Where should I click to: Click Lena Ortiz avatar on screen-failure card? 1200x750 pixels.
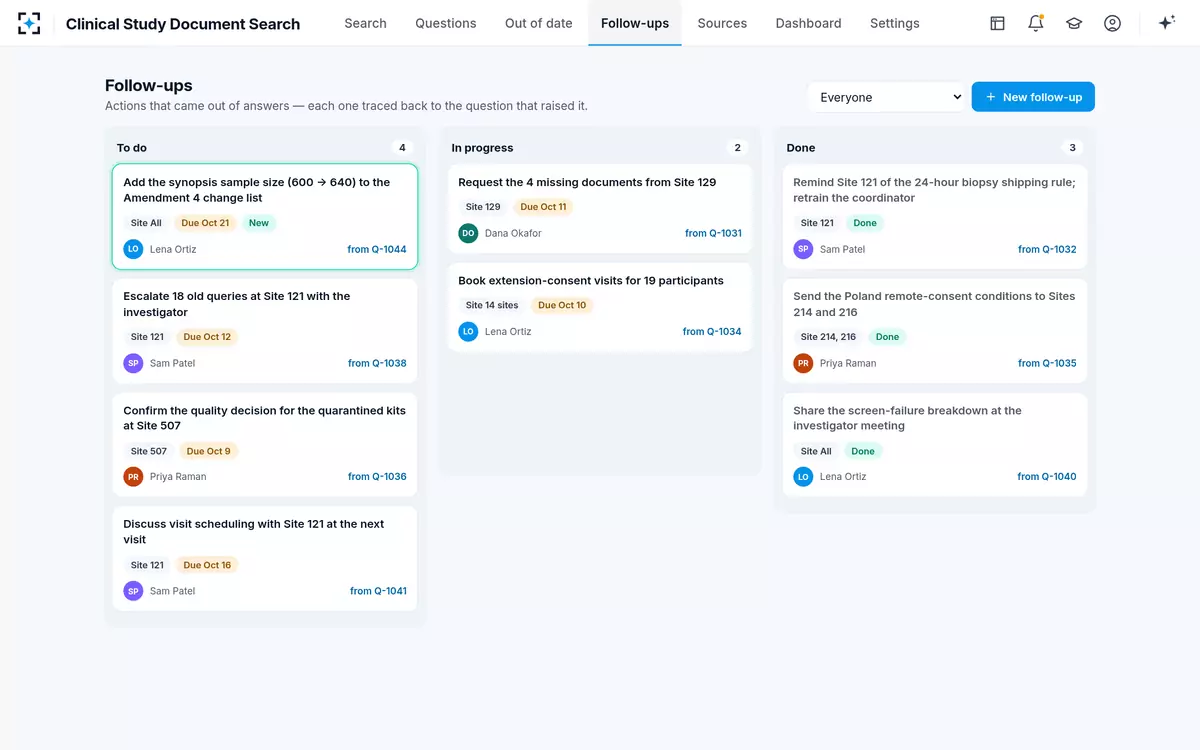(x=803, y=477)
